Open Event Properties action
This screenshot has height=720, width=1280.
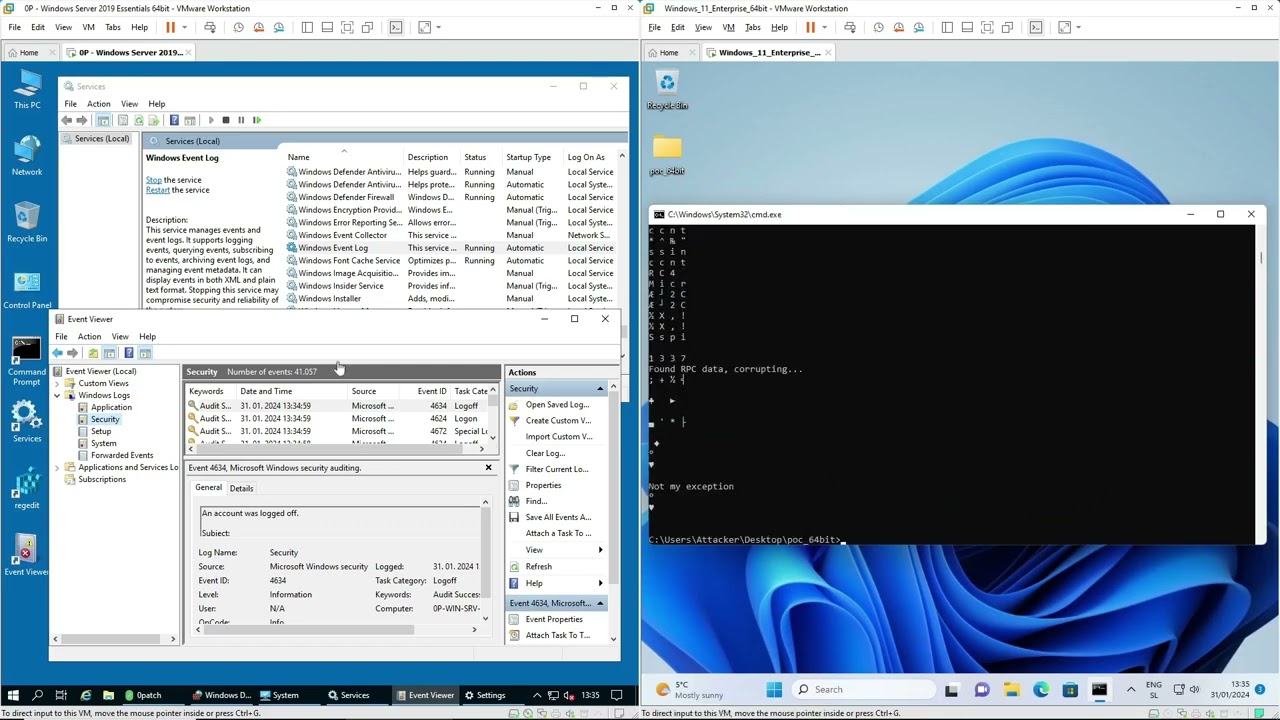(553, 619)
